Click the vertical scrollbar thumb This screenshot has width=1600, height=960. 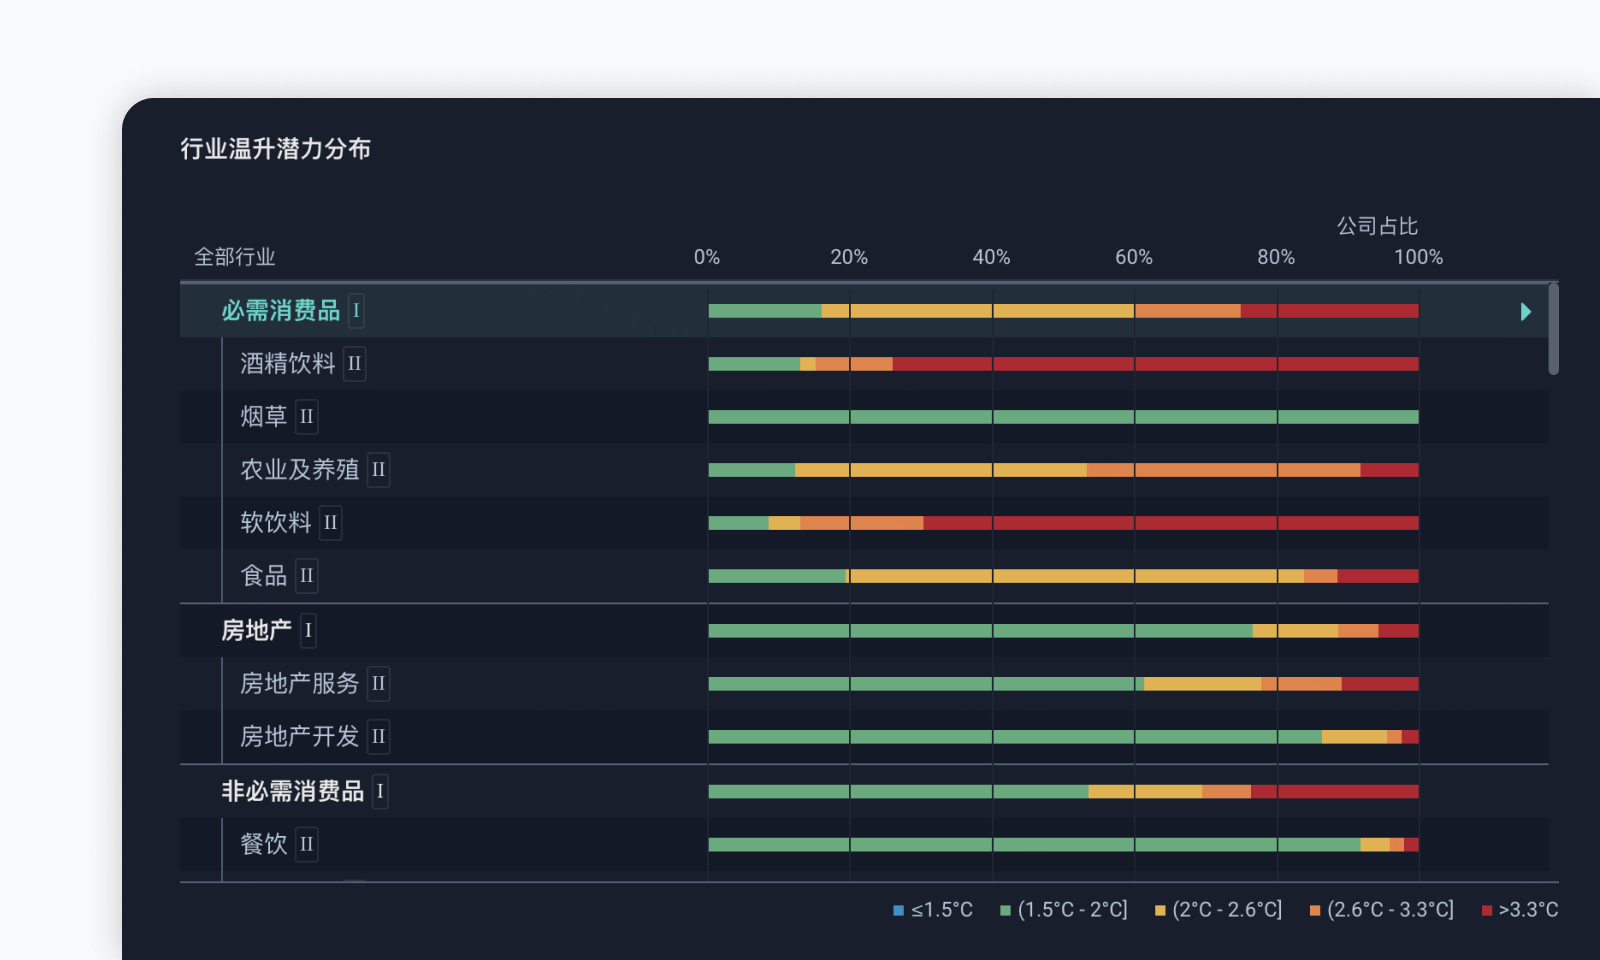(x=1553, y=329)
